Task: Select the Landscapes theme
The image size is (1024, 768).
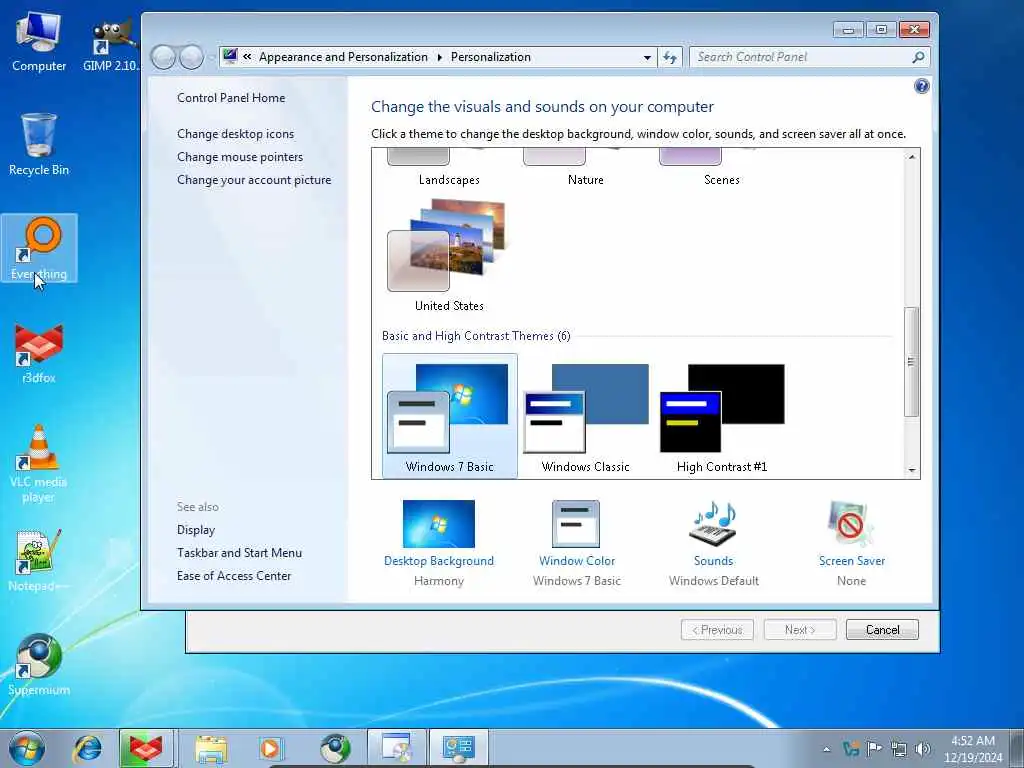Action: coord(449,168)
